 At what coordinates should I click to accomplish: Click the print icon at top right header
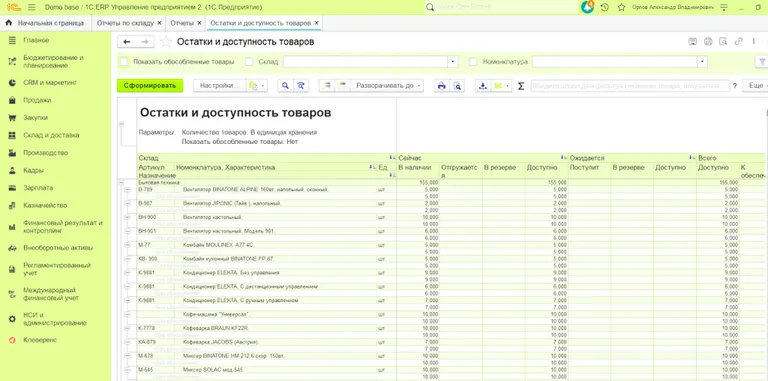click(x=708, y=42)
